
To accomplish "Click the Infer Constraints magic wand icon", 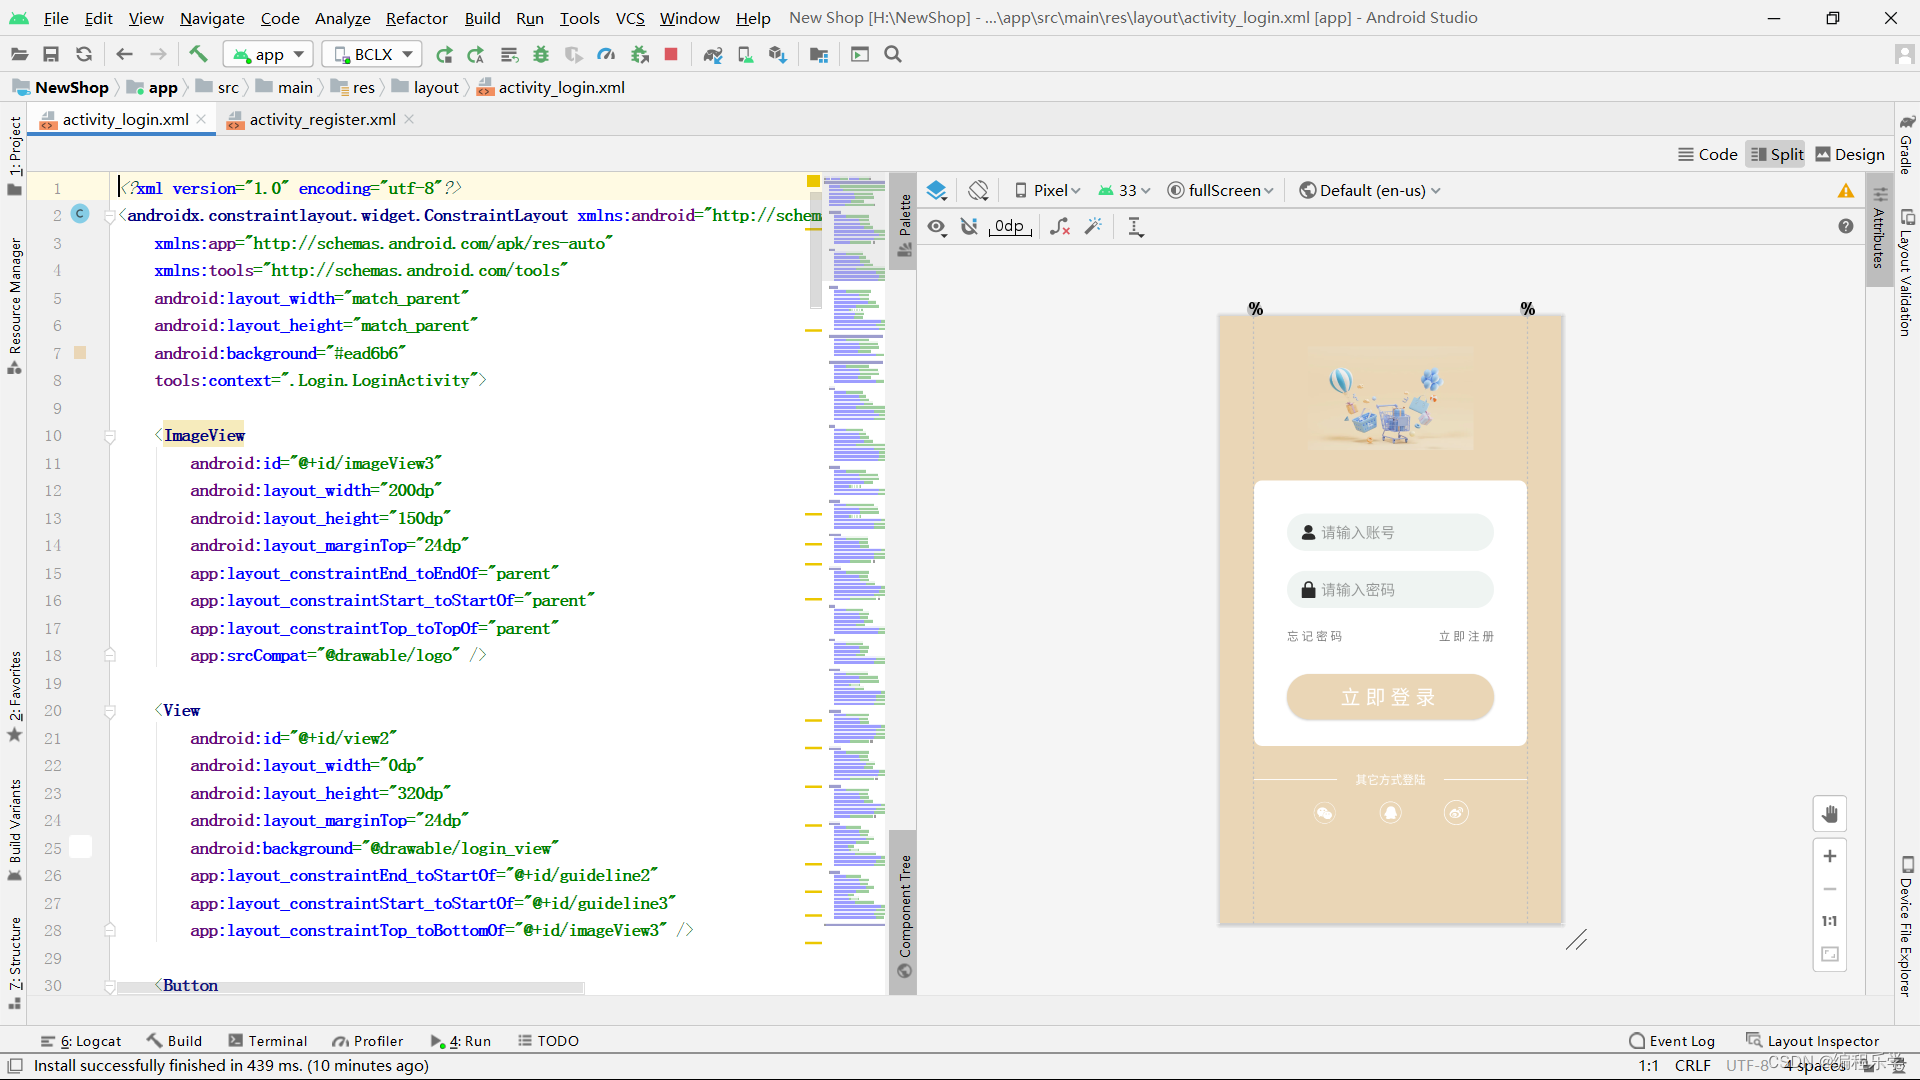I will [1093, 227].
